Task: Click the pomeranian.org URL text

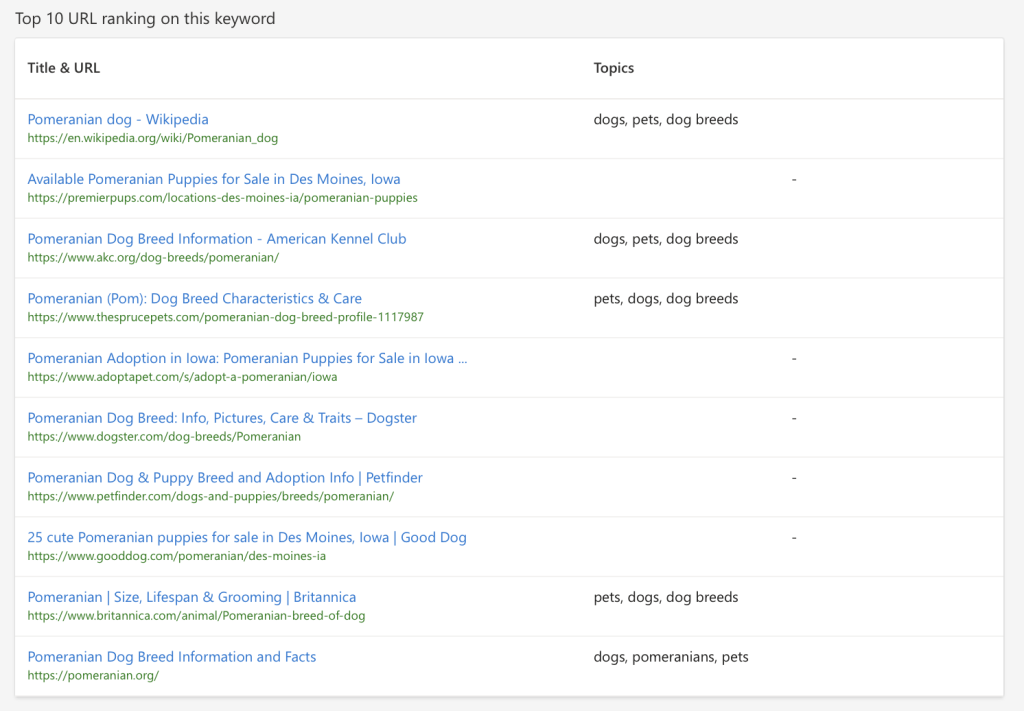Action: (x=93, y=675)
